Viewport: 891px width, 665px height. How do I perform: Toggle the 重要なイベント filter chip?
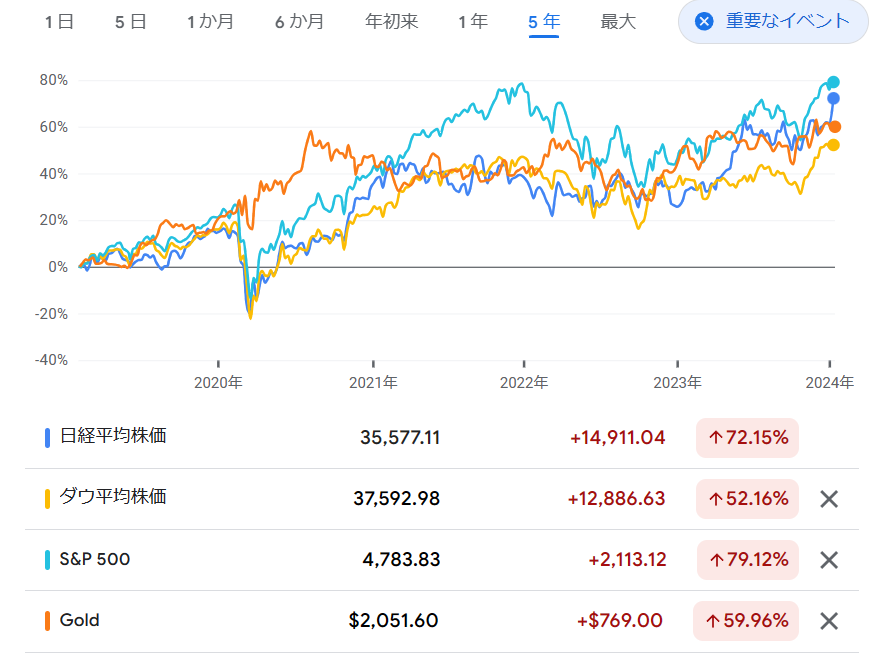coord(773,22)
